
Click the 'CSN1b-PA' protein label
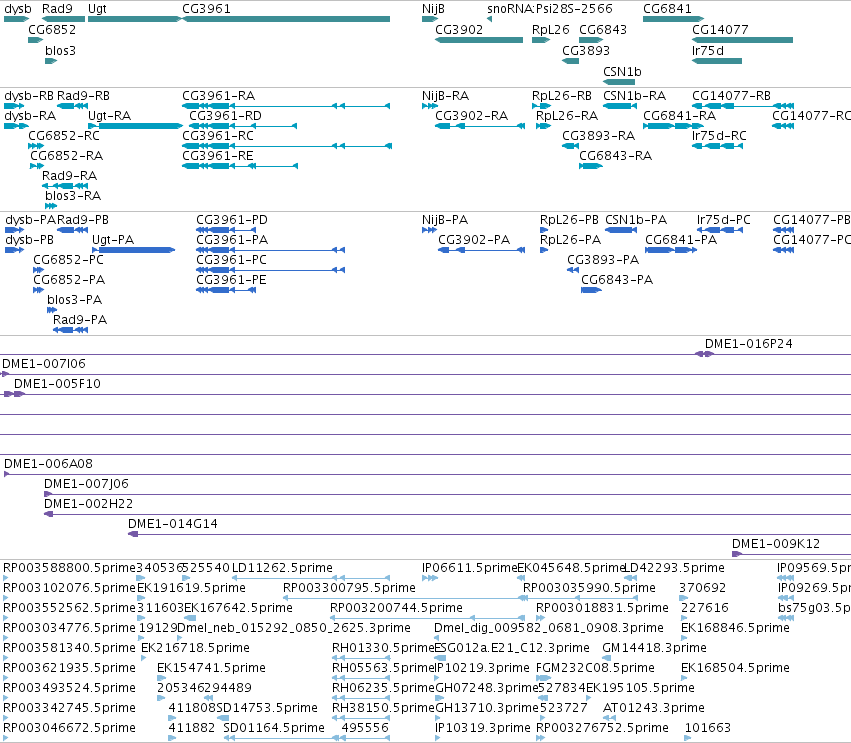(636, 220)
